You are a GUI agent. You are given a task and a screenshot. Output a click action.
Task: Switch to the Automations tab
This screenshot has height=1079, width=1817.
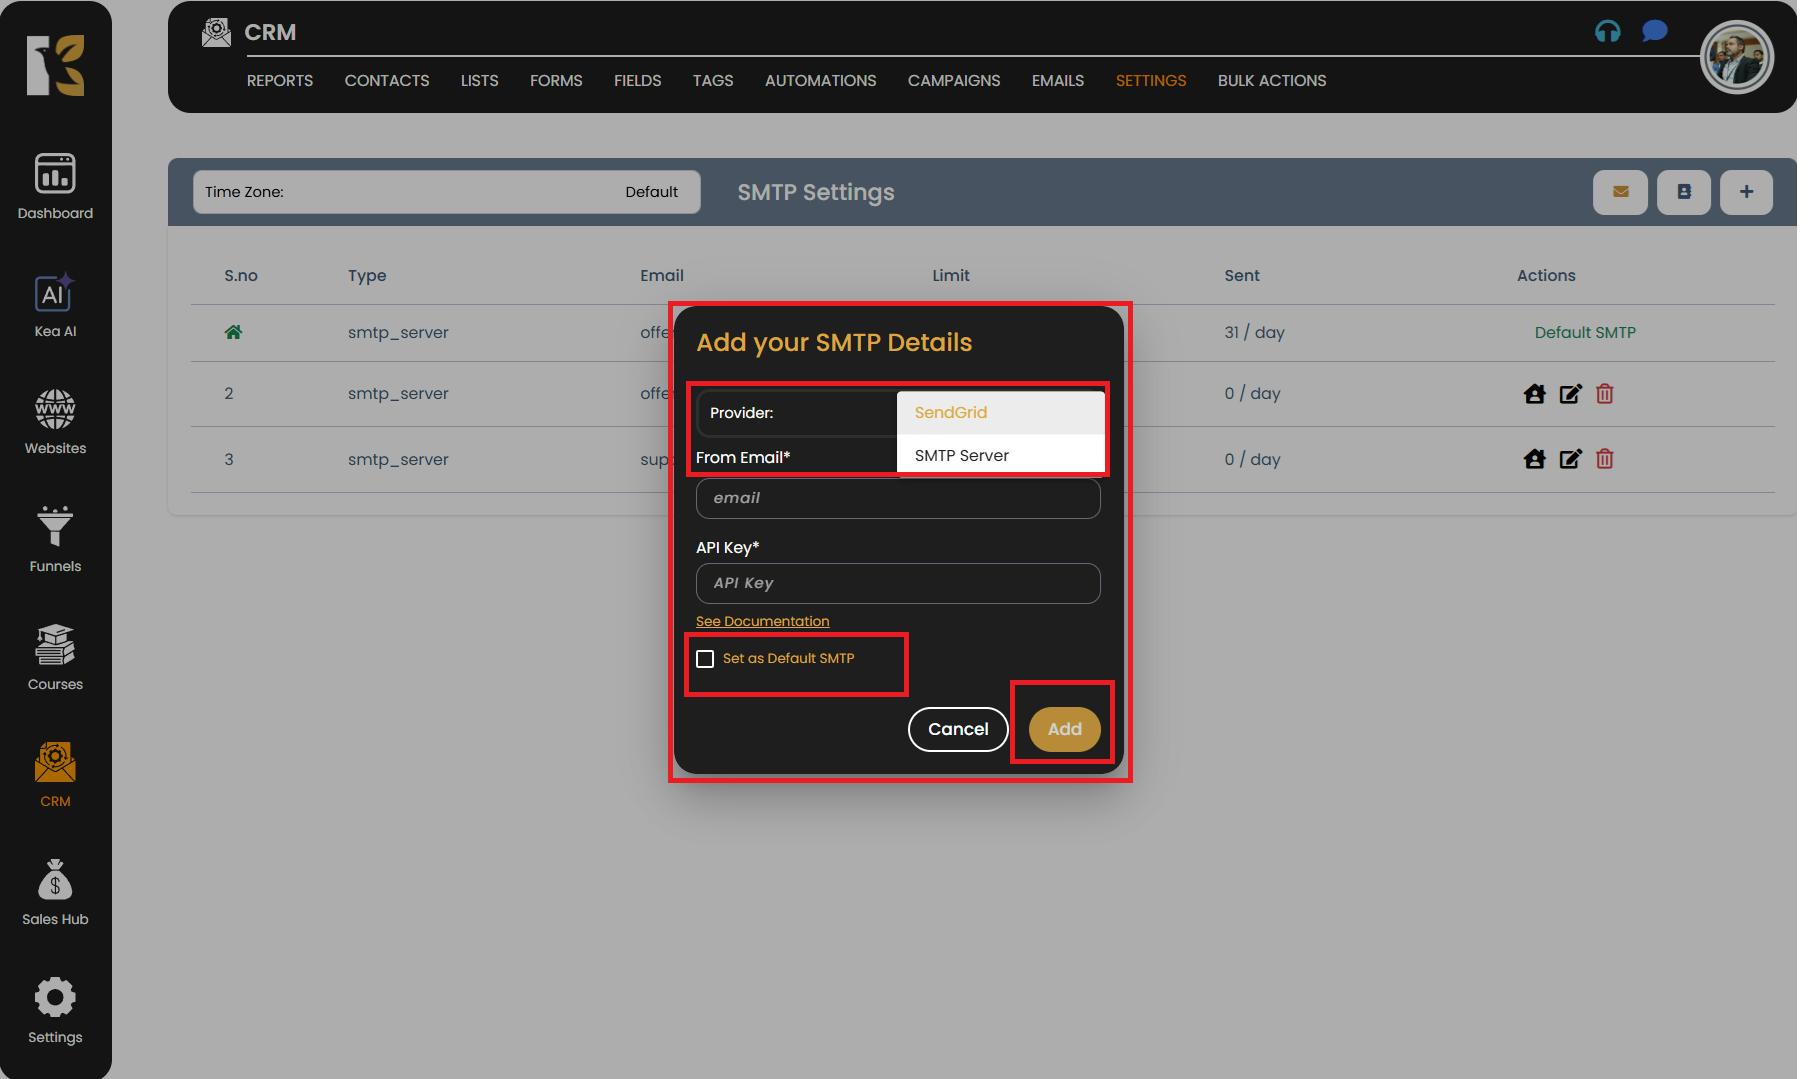tap(820, 81)
